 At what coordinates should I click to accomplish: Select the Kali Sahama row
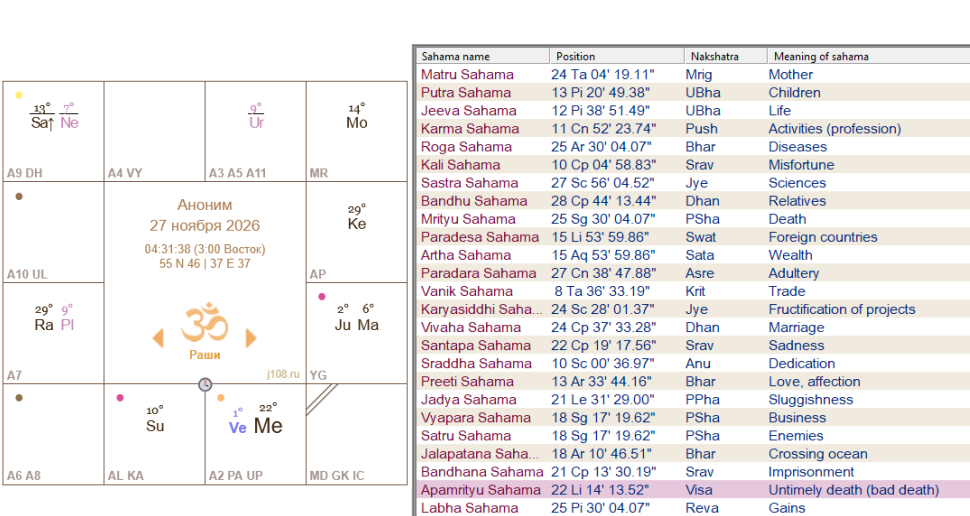(693, 165)
